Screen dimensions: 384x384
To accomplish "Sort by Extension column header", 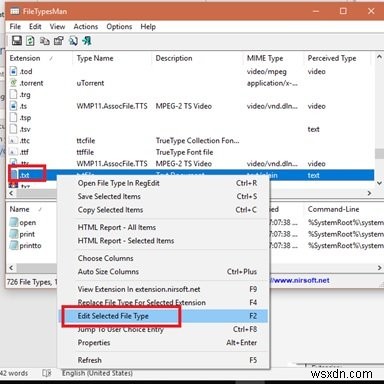I will [x=39, y=58].
